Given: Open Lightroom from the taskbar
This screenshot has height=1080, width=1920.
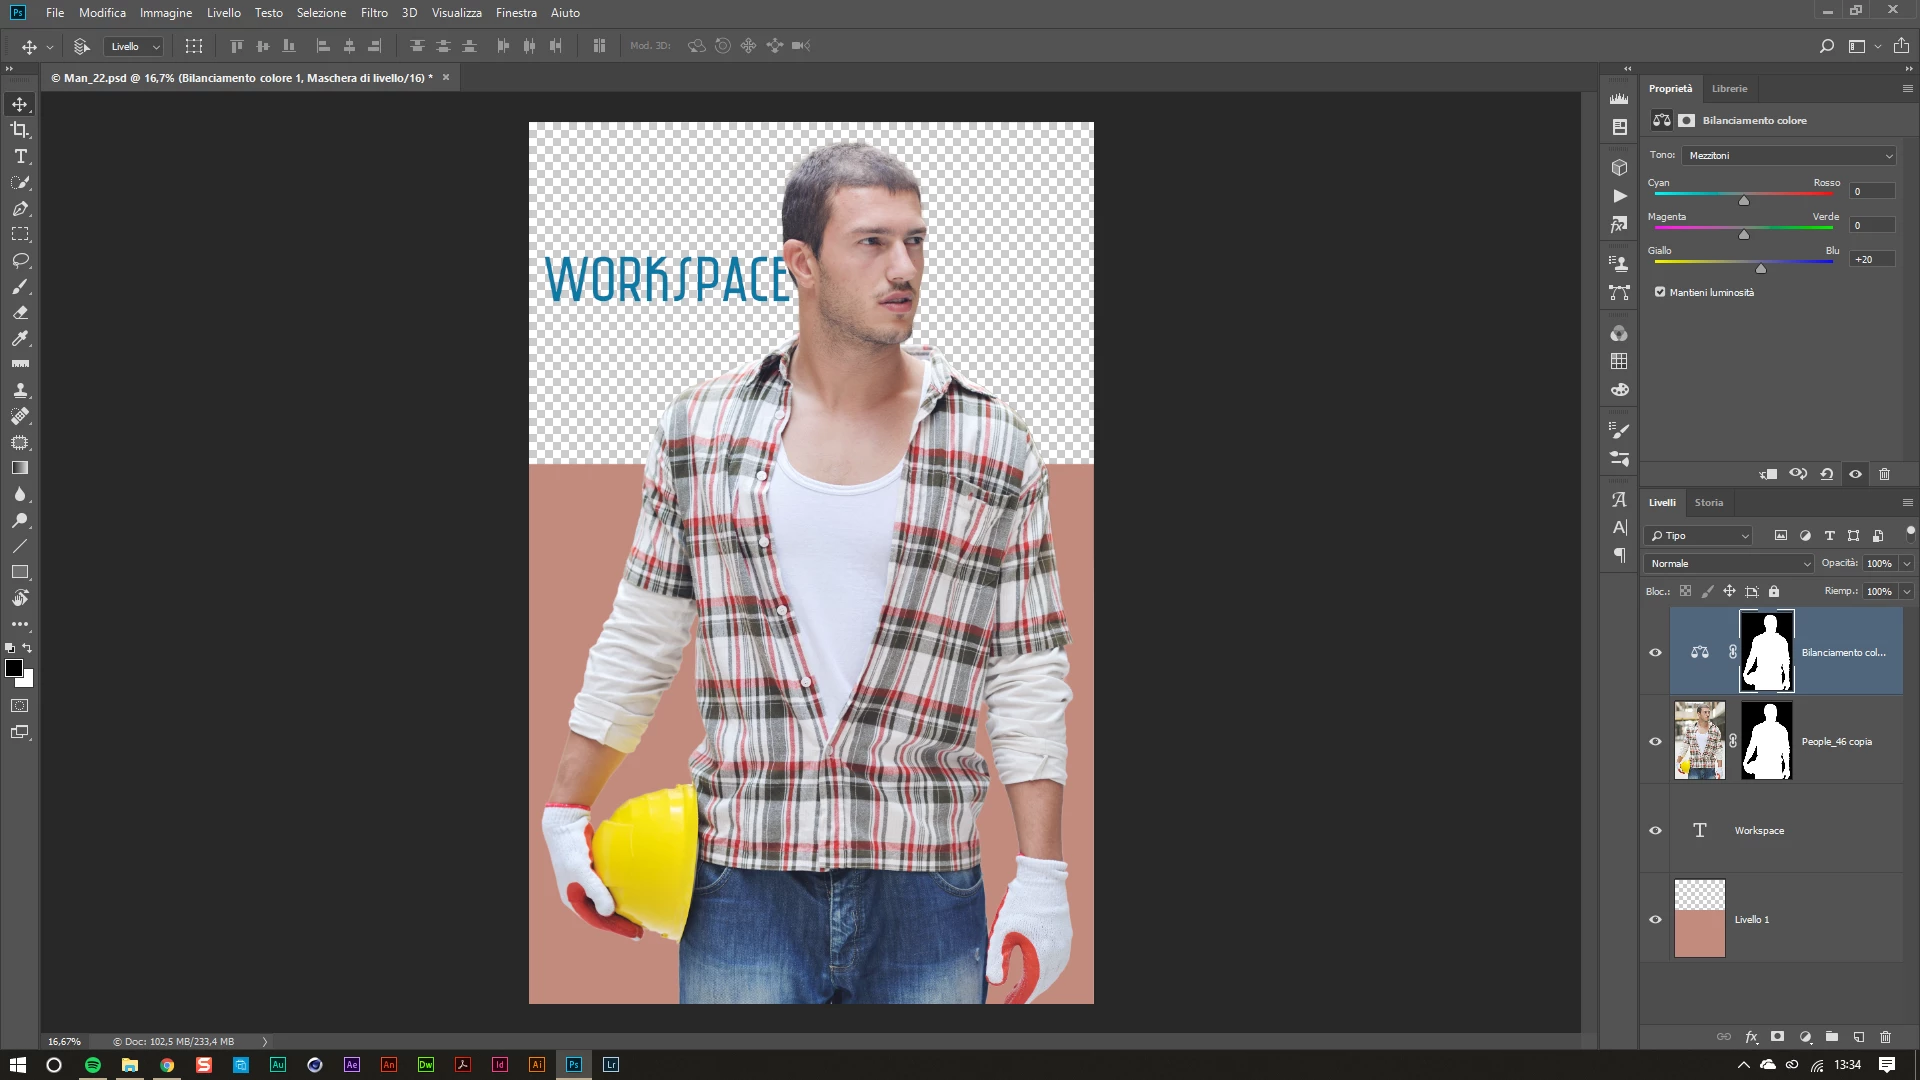Looking at the screenshot, I should coord(611,1064).
